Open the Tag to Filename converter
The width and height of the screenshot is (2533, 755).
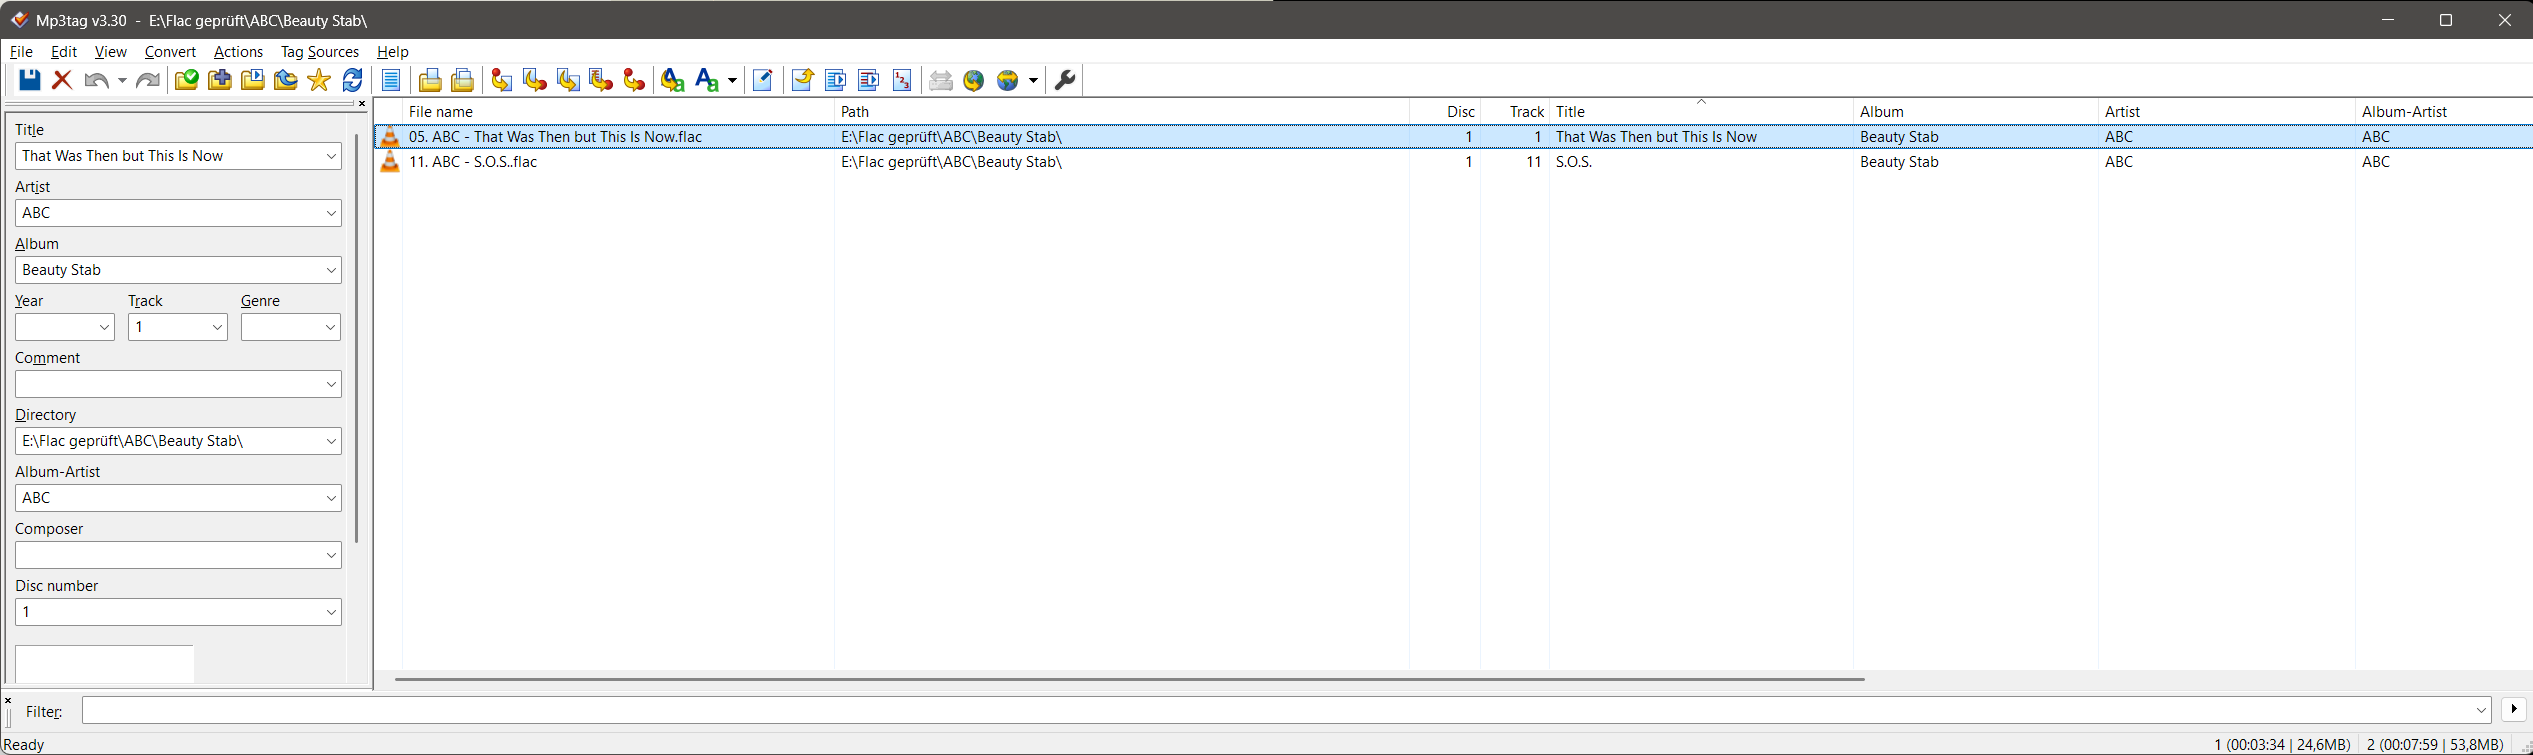[502, 80]
